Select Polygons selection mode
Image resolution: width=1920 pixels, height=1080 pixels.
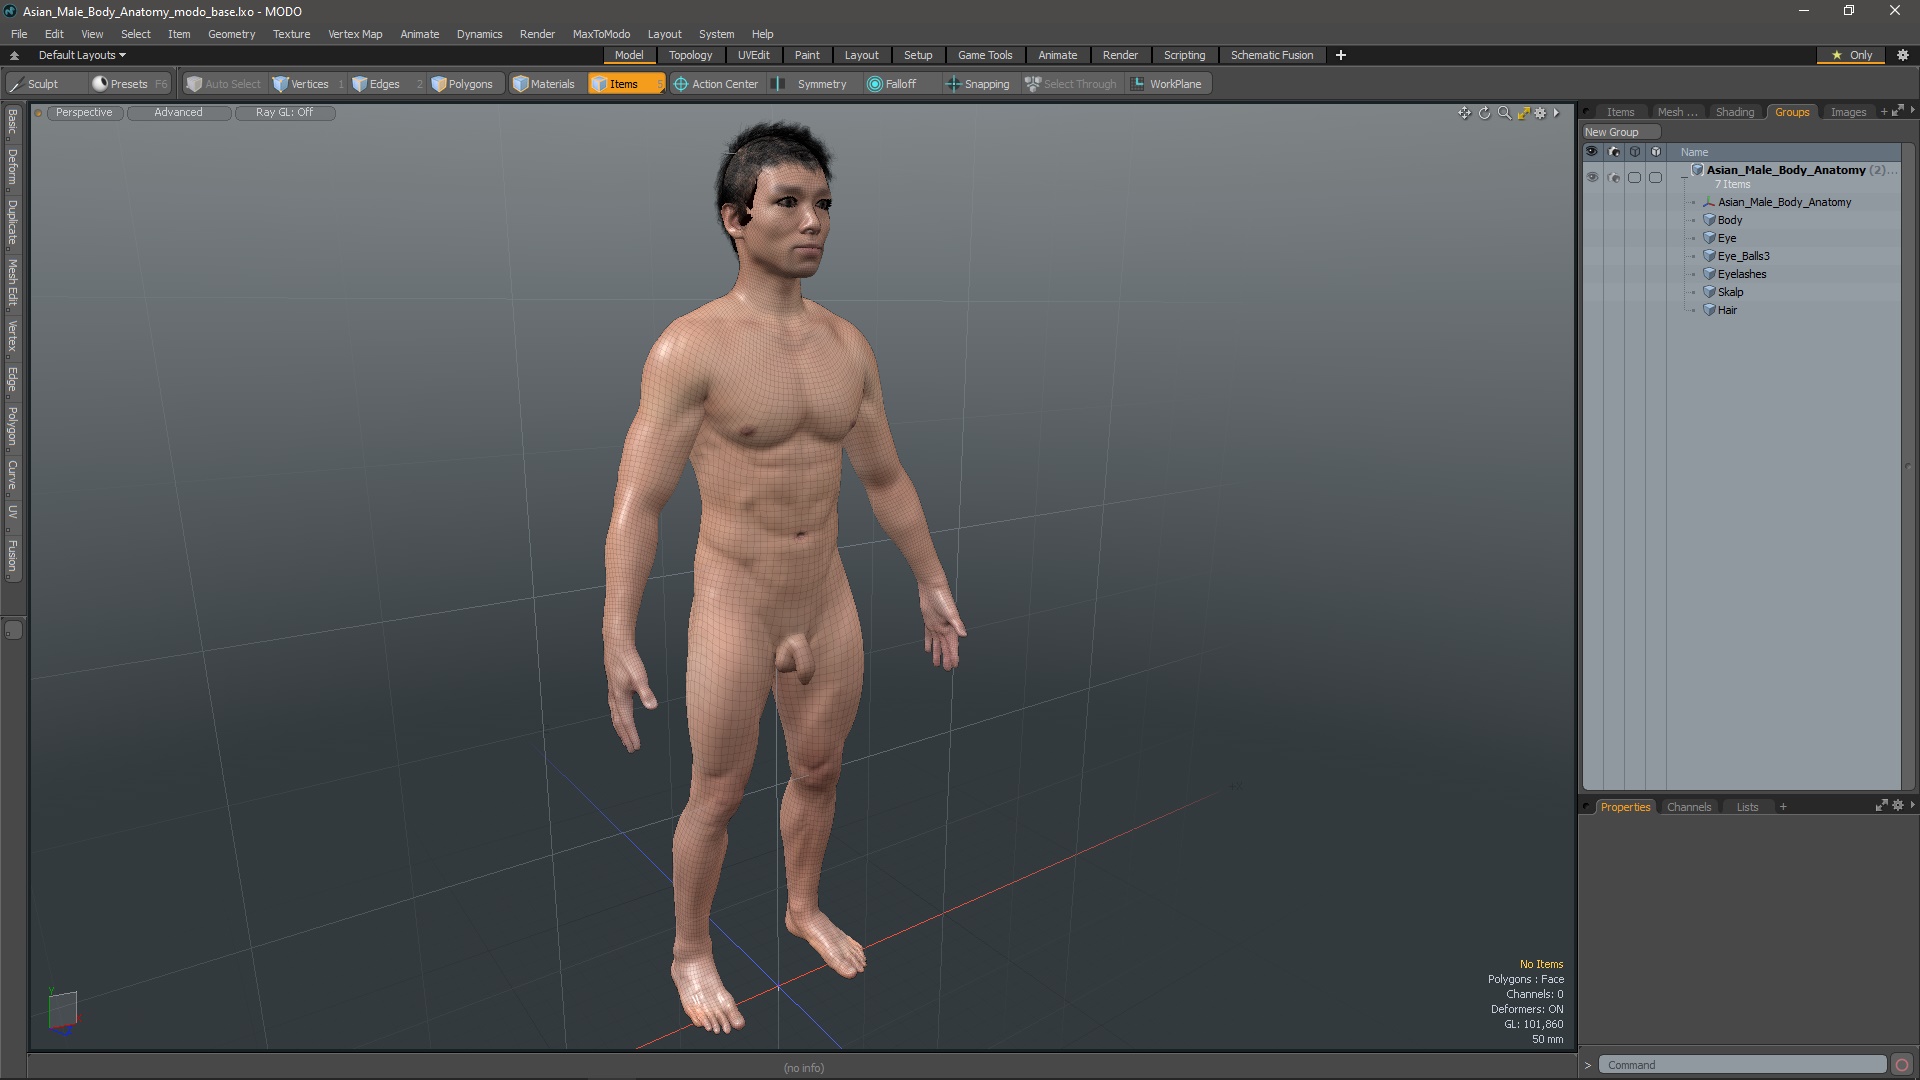coord(462,84)
